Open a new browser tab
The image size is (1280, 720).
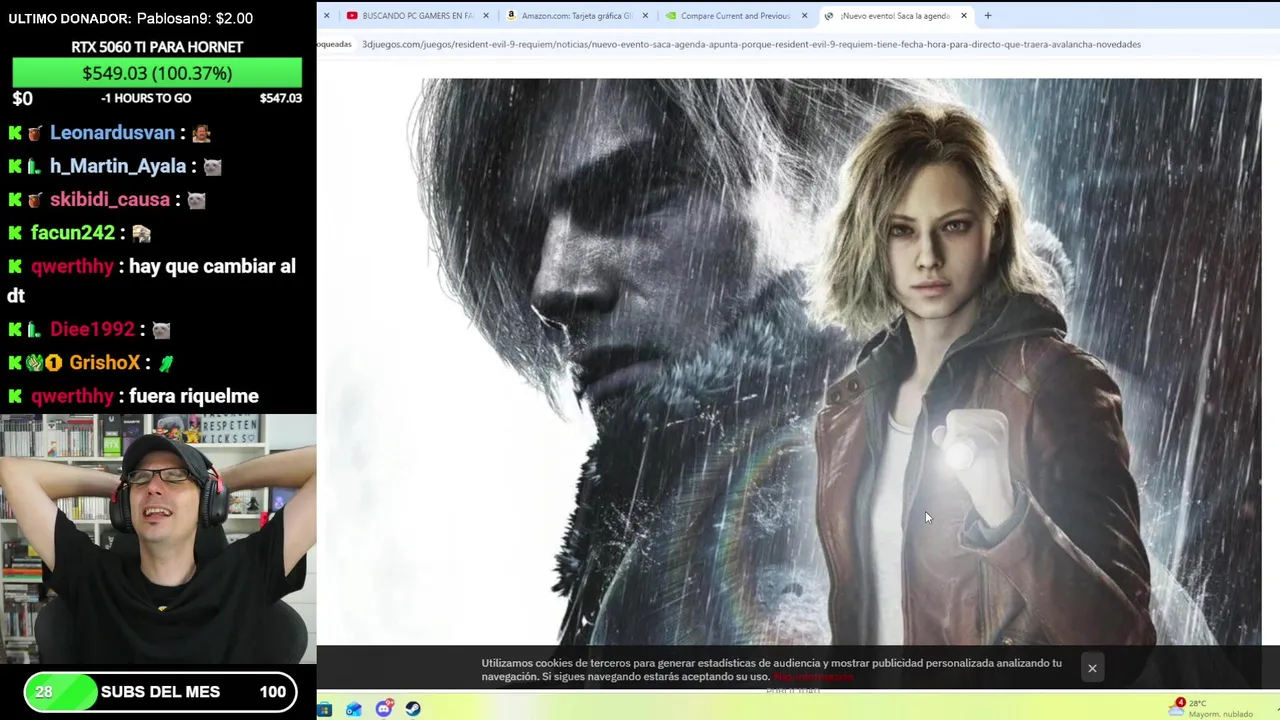click(988, 16)
